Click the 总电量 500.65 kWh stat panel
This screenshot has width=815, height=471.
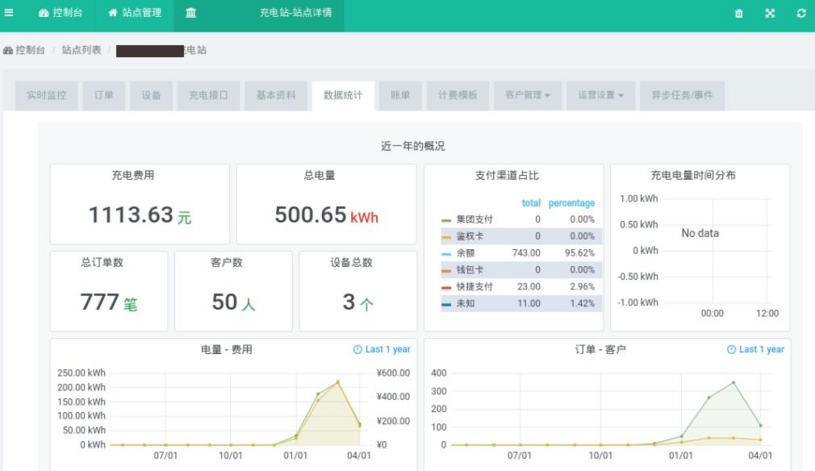click(326, 204)
